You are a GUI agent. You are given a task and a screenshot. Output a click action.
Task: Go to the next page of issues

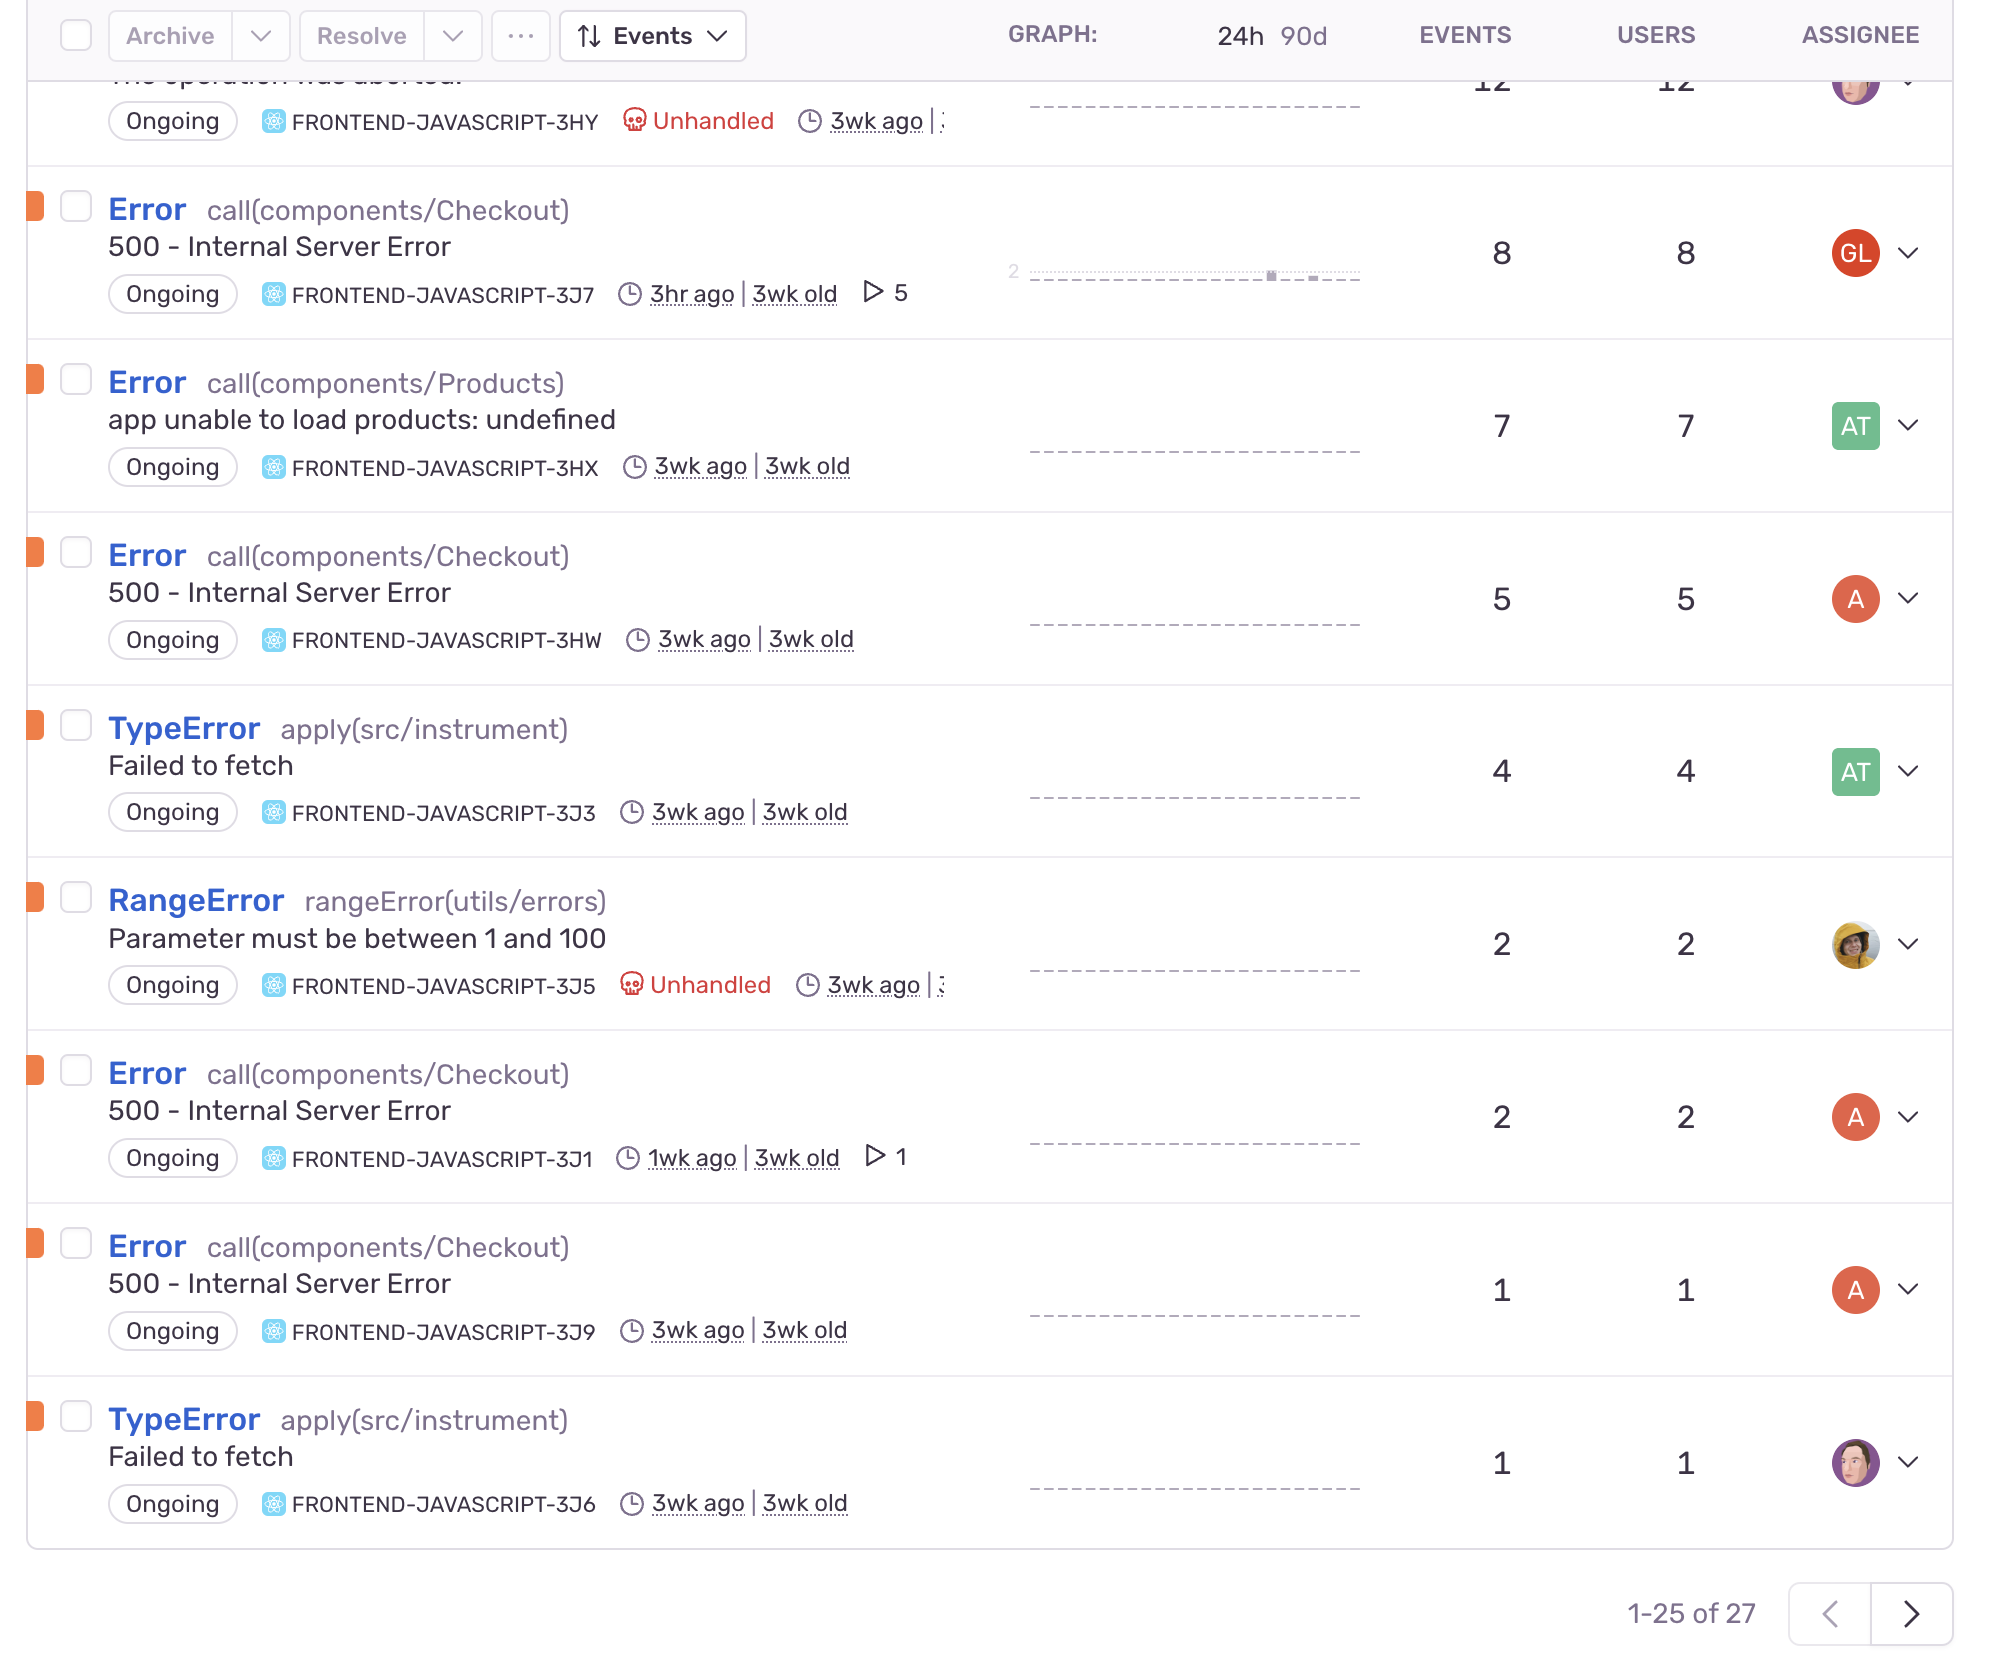pyautogui.click(x=1911, y=1614)
